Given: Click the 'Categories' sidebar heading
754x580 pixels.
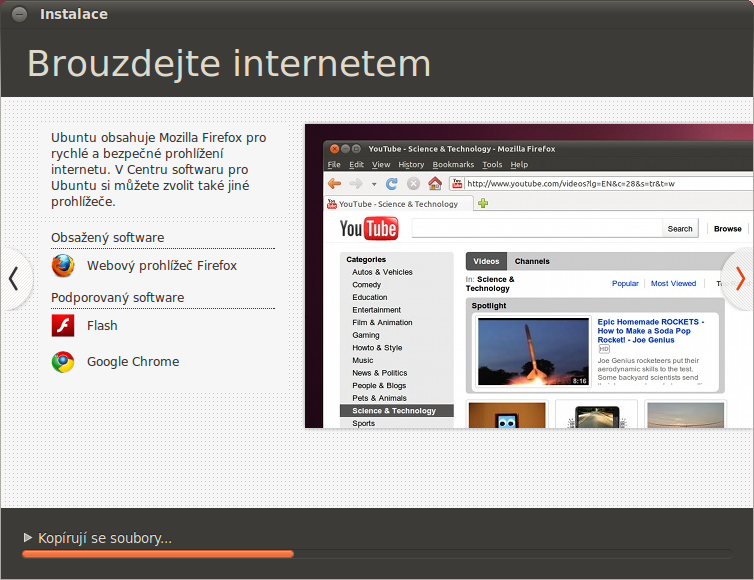Looking at the screenshot, I should click(366, 260).
